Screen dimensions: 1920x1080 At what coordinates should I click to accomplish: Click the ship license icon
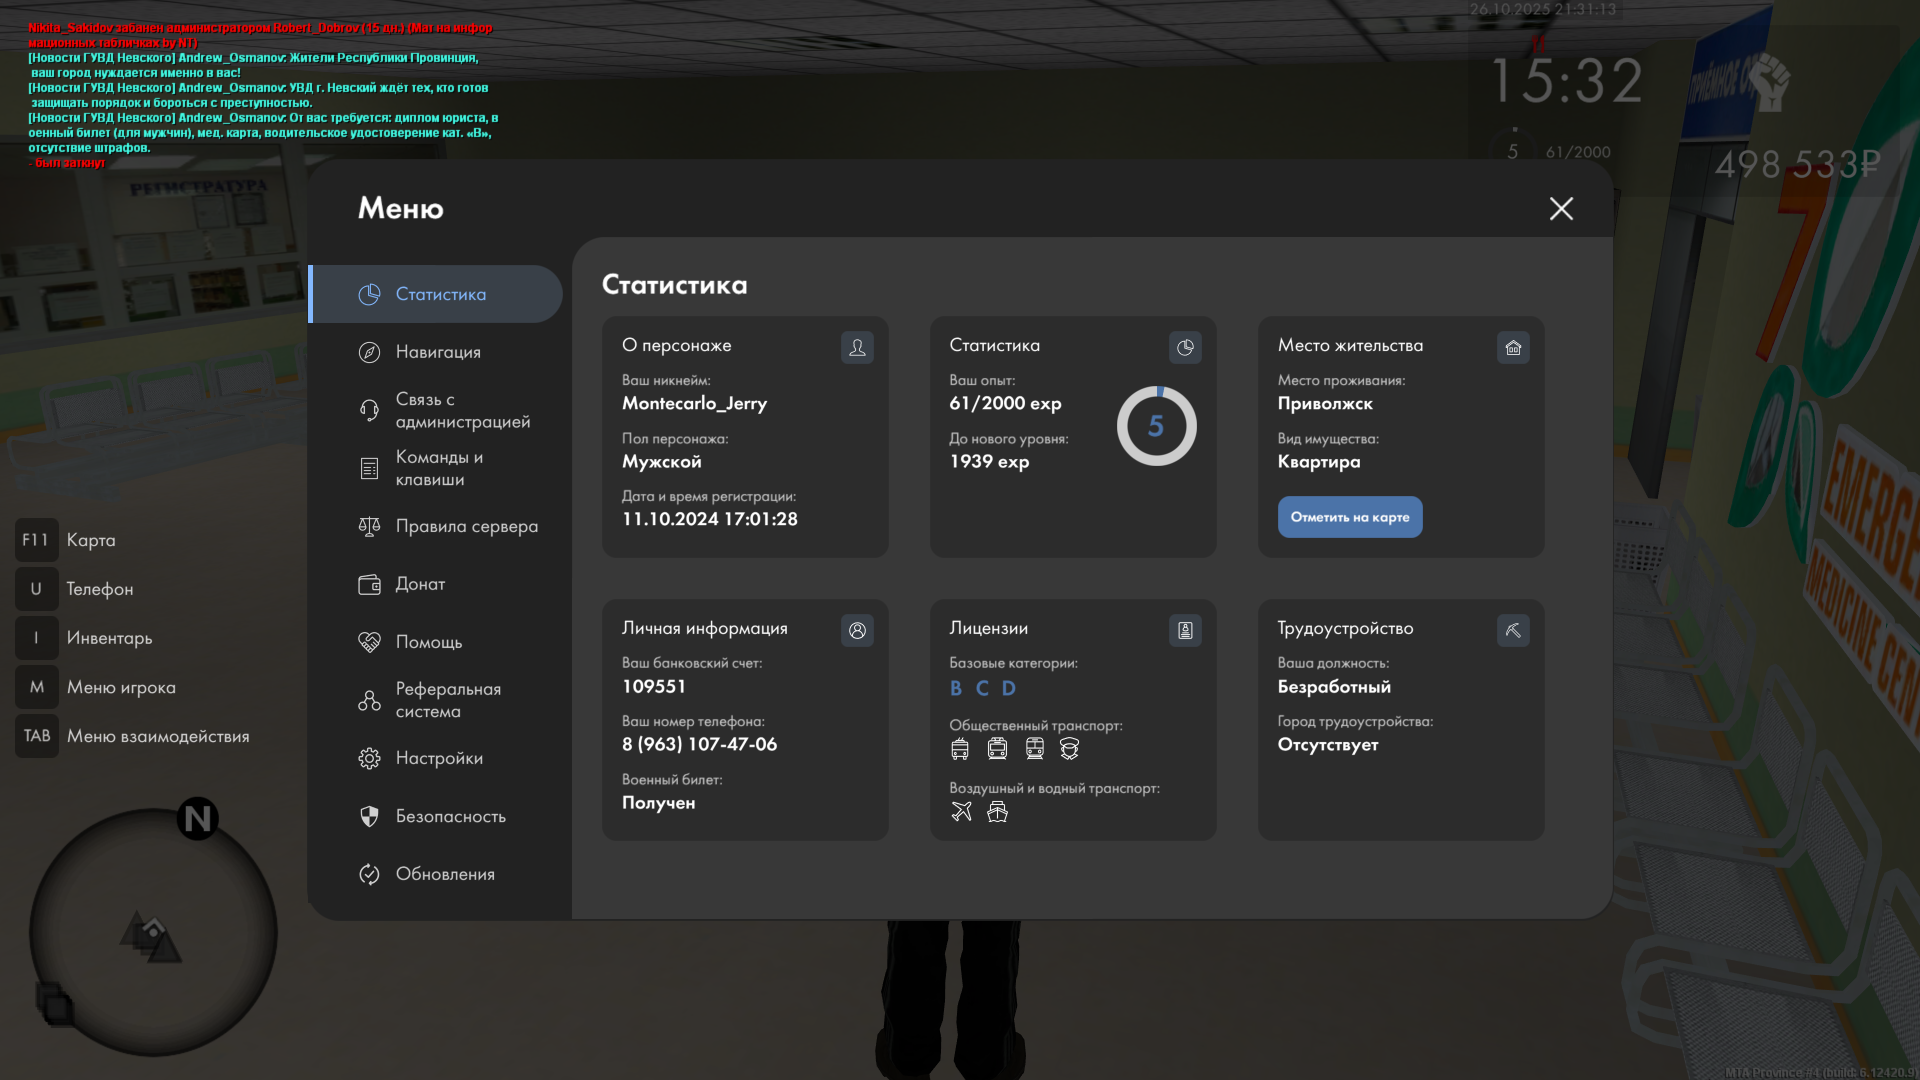point(997,811)
